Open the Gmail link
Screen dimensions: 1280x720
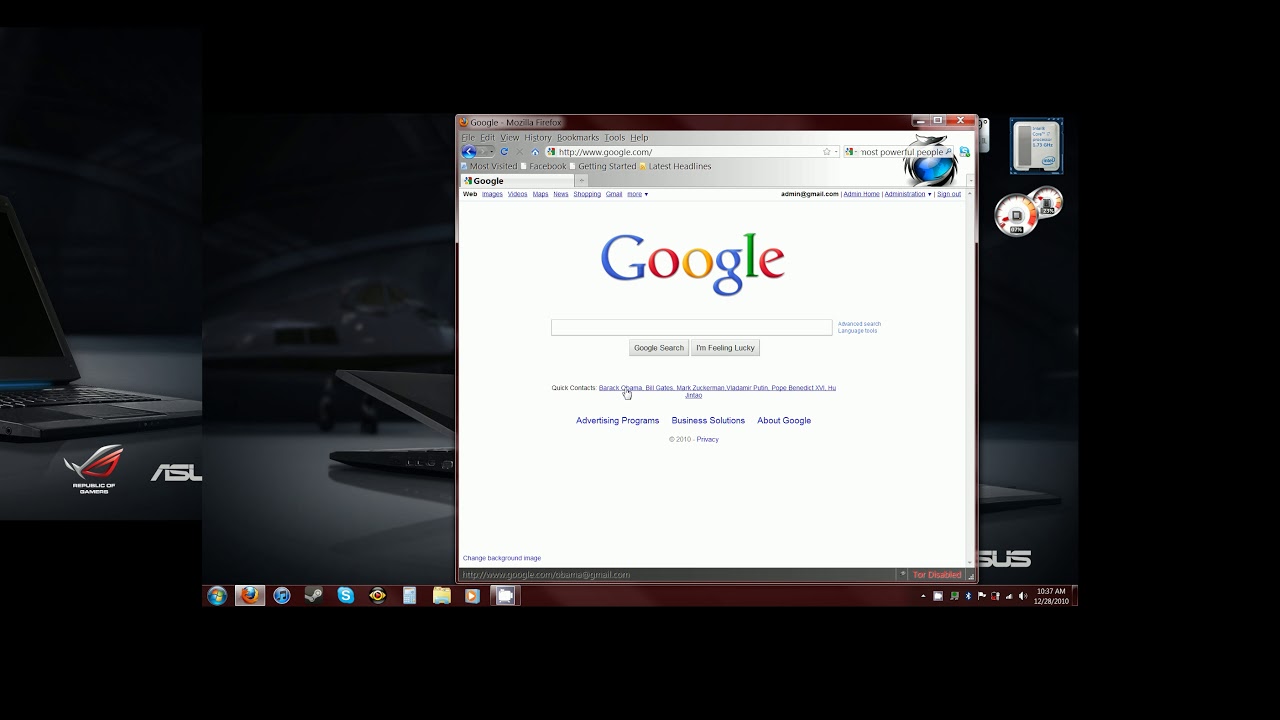(614, 194)
